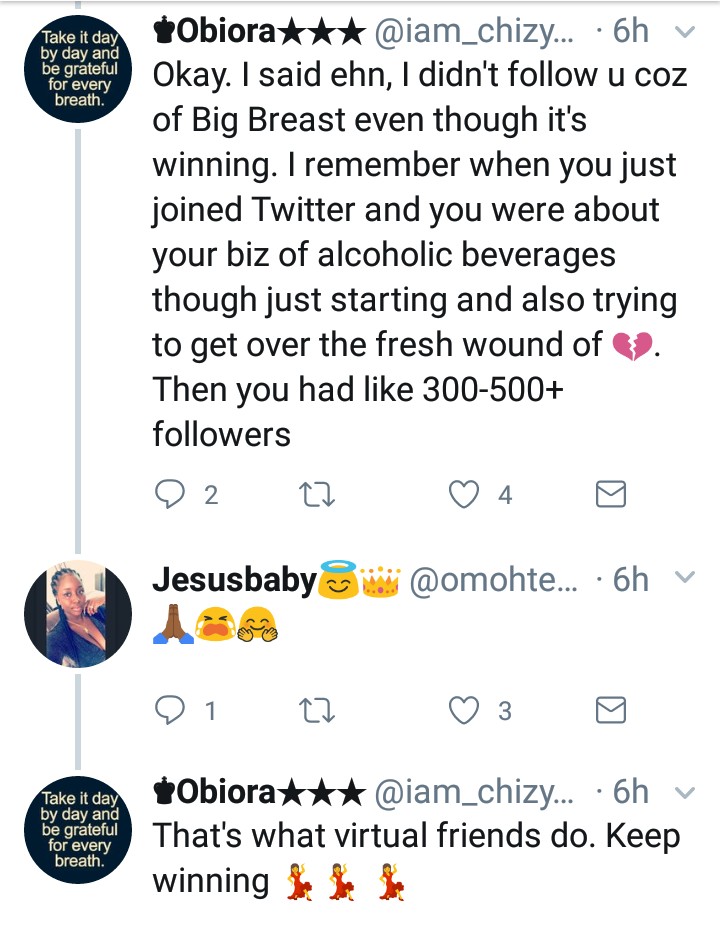Expand the dropdown arrow on Jesusbaby's tweet
Image resolution: width=720 pixels, height=941 pixels.
[x=686, y=578]
